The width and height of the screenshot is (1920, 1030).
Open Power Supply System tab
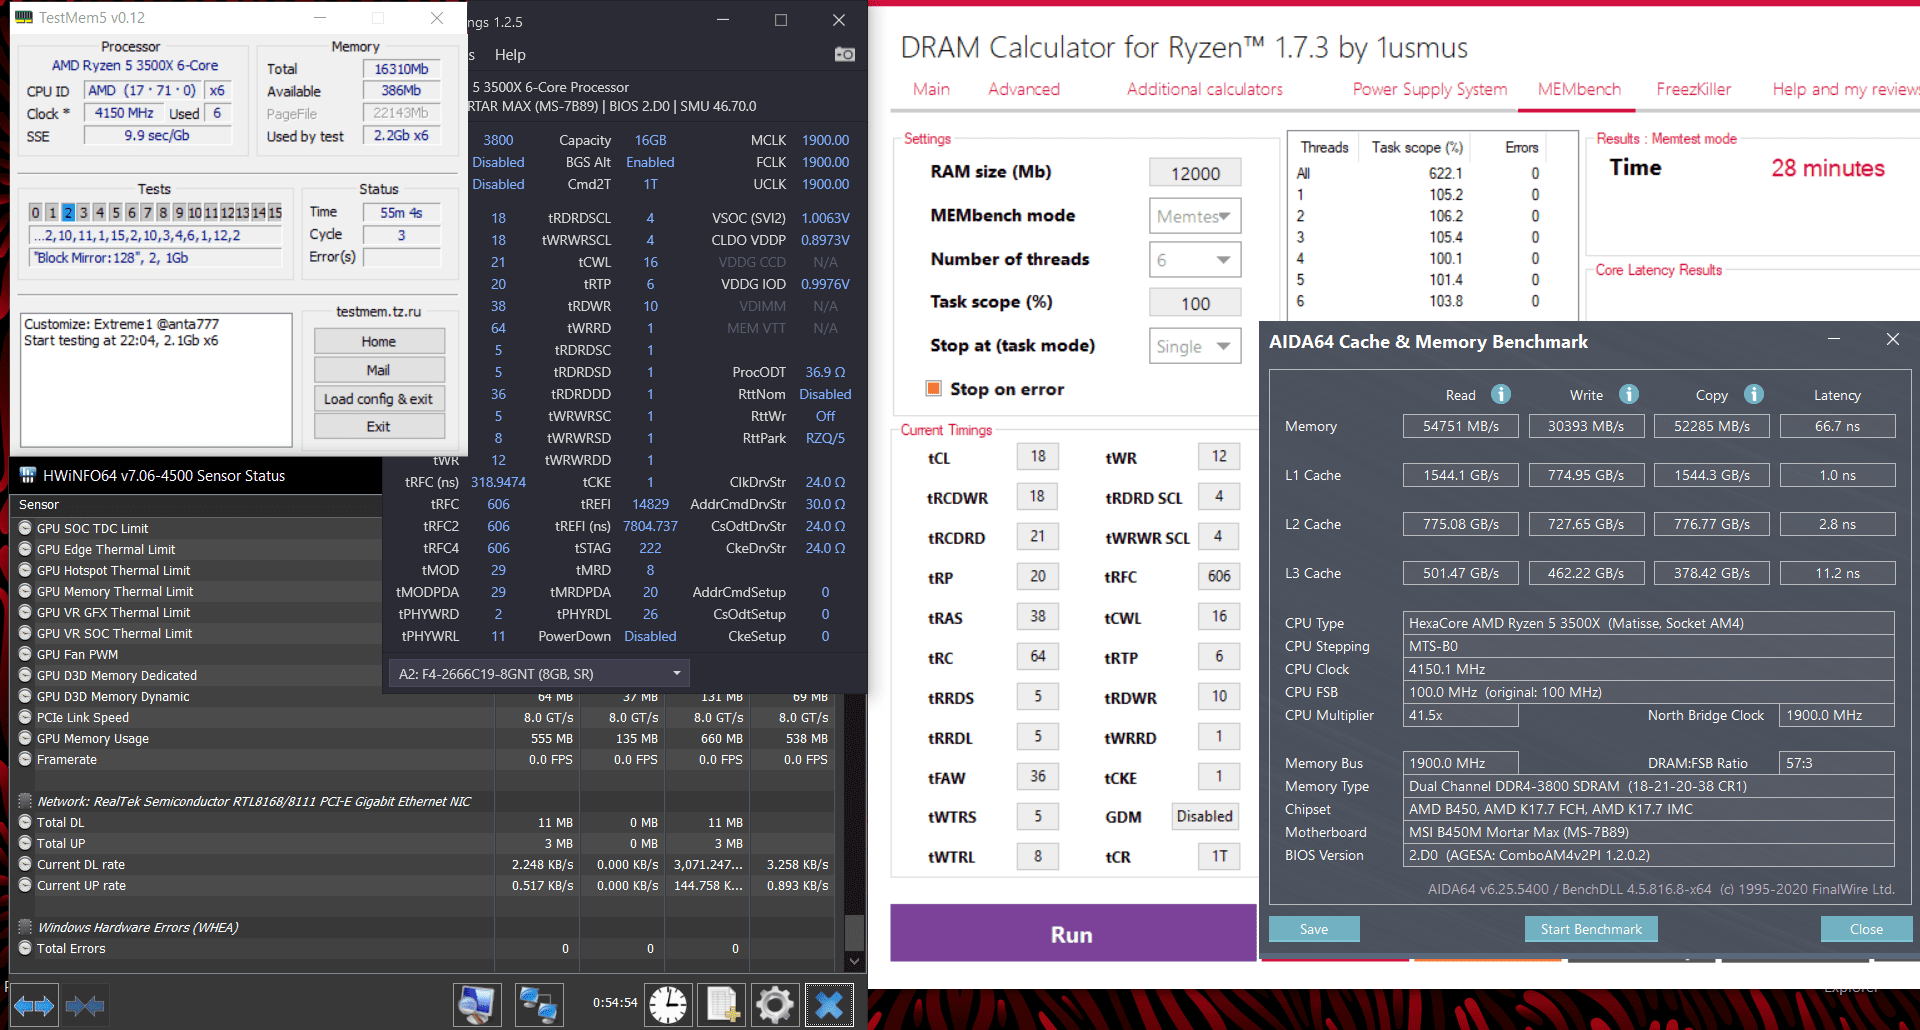[x=1430, y=89]
